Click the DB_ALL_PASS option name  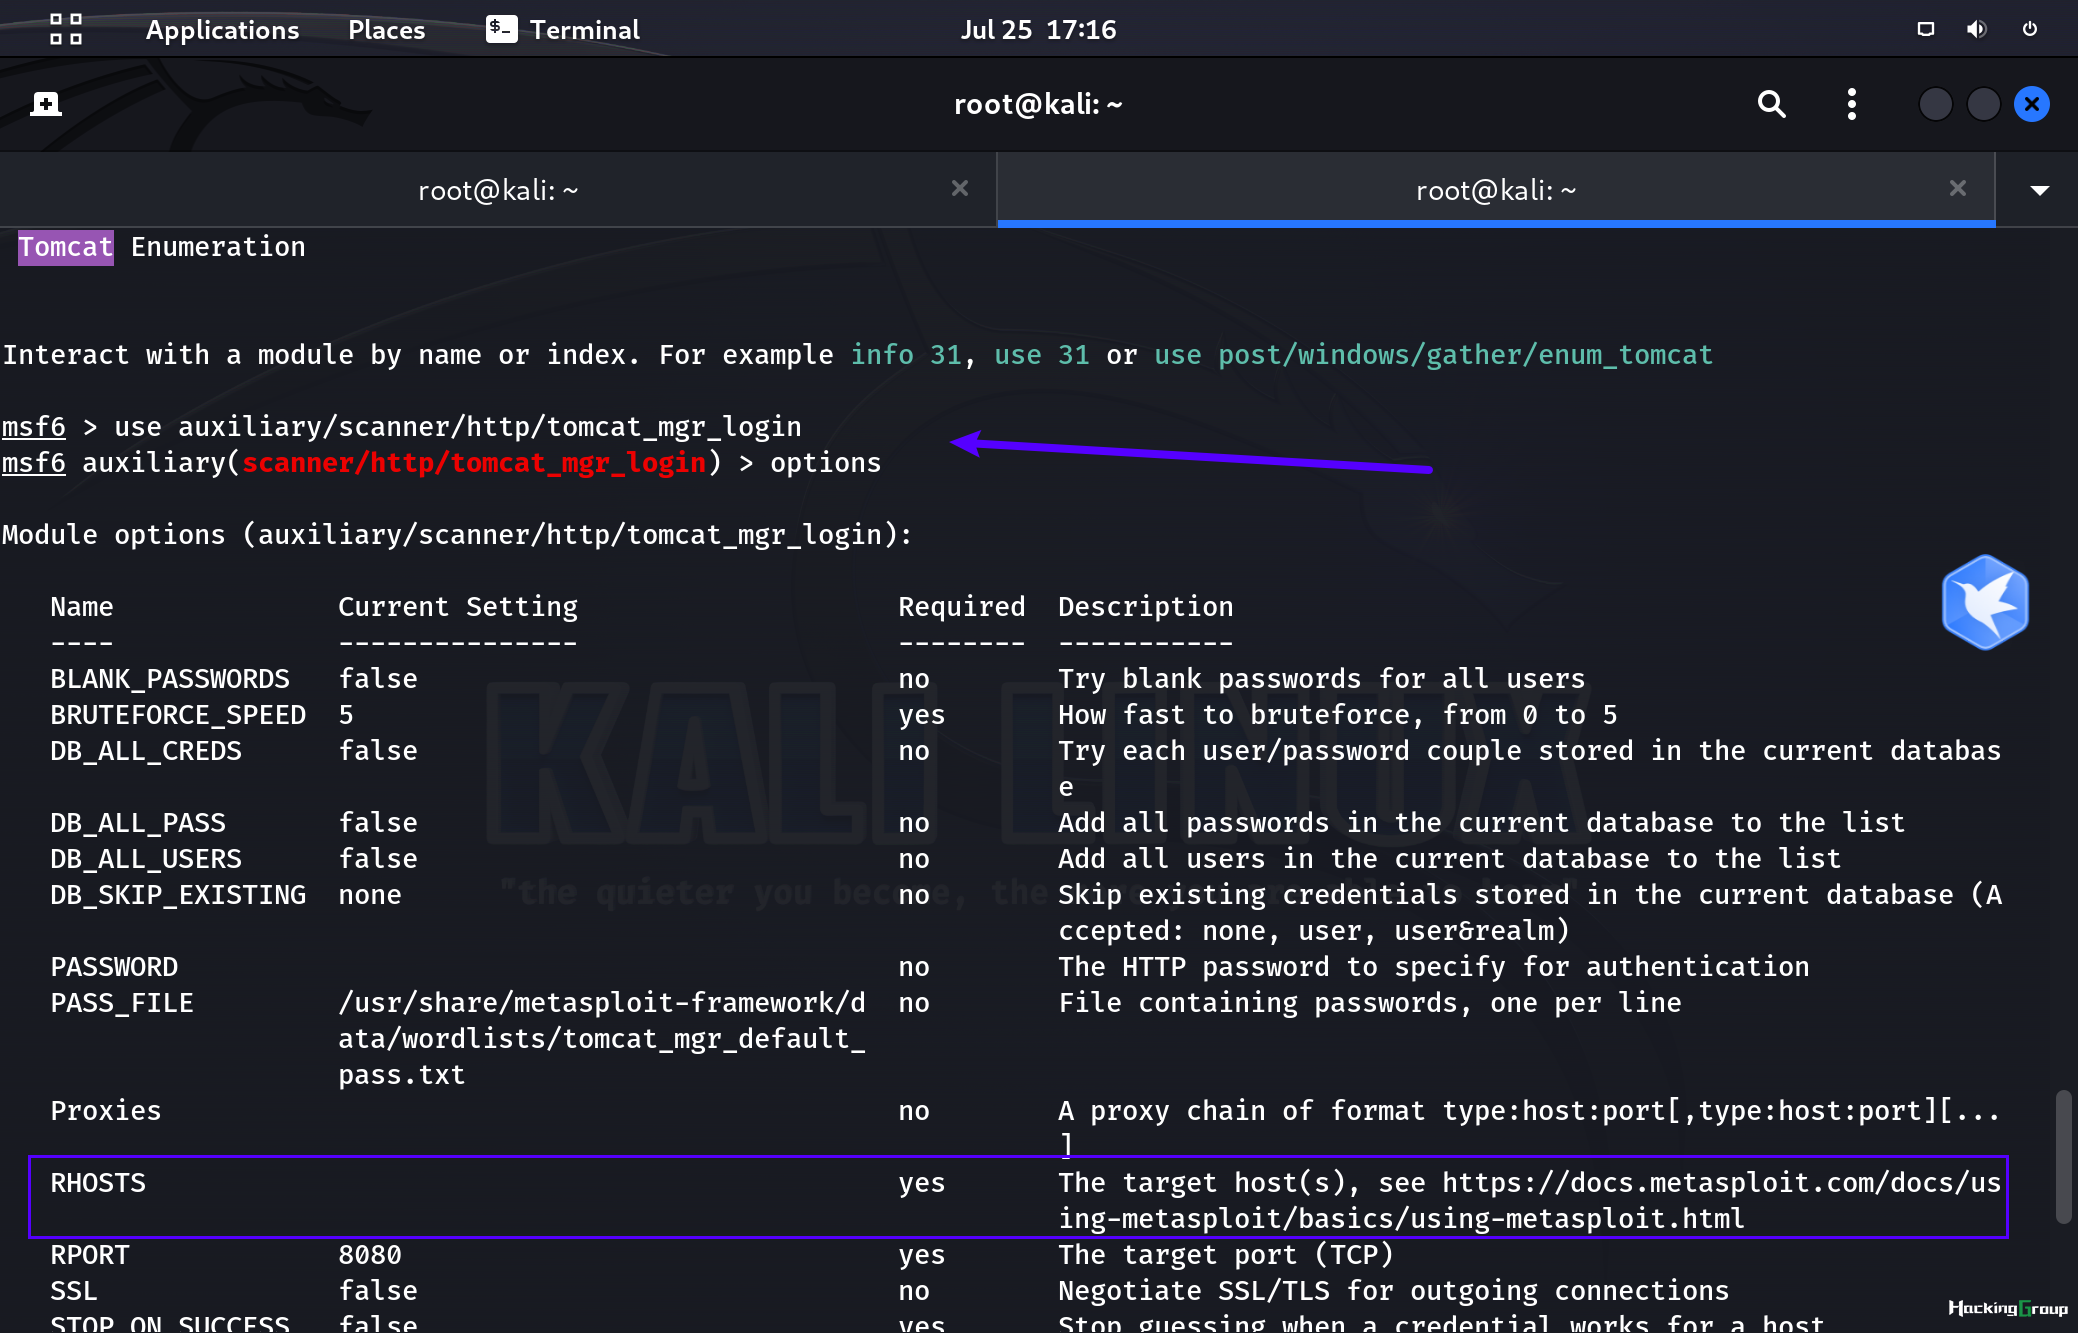tap(138, 823)
